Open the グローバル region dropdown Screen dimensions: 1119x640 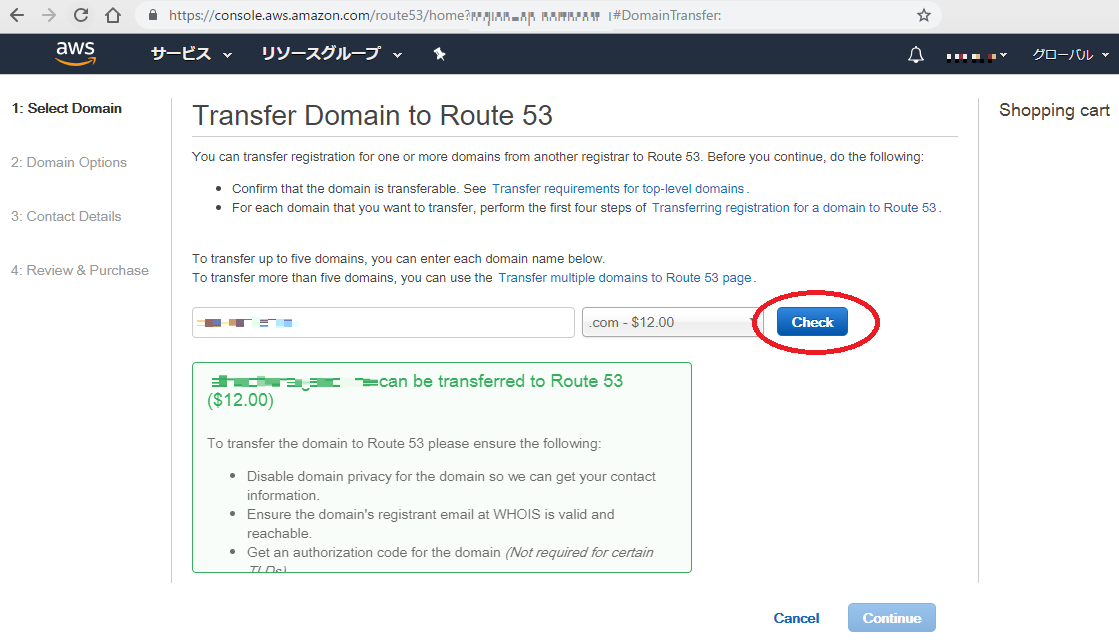pyautogui.click(x=1070, y=54)
